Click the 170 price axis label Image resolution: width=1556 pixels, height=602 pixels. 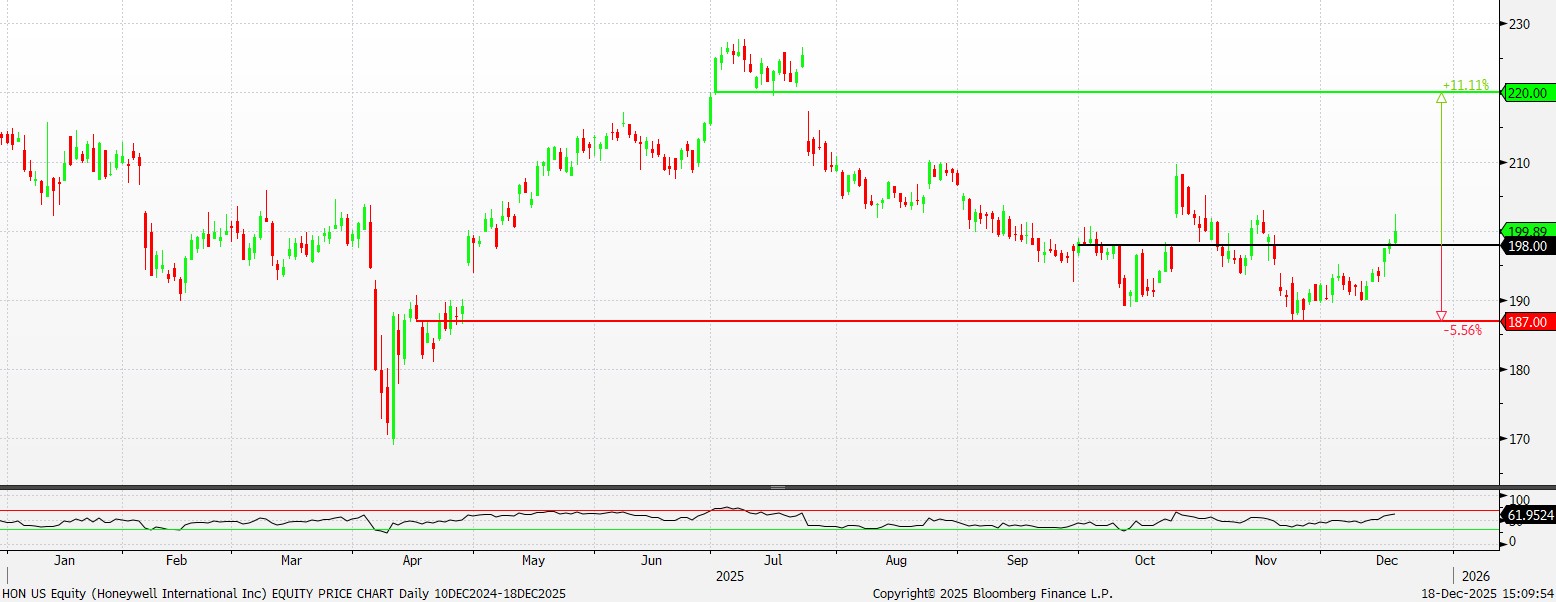tap(1520, 439)
